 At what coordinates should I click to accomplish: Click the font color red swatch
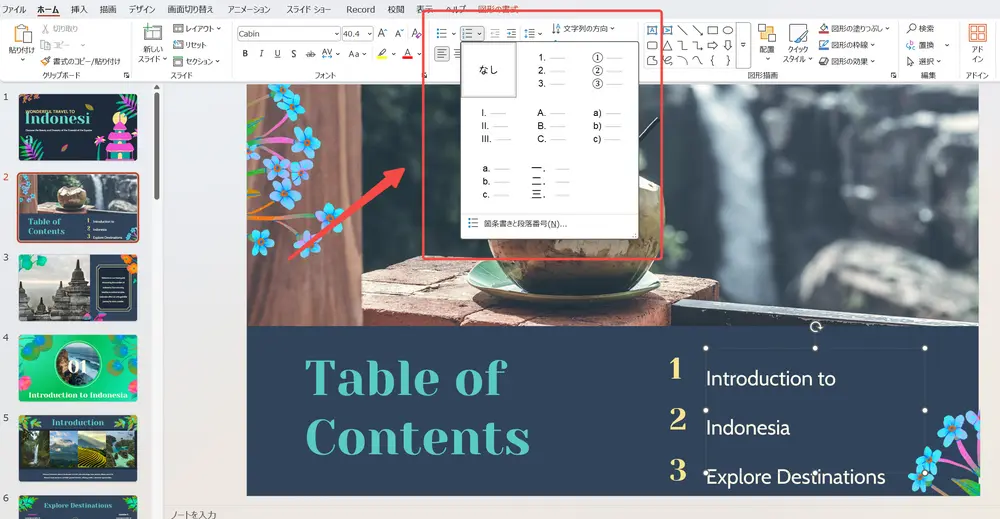click(x=408, y=55)
